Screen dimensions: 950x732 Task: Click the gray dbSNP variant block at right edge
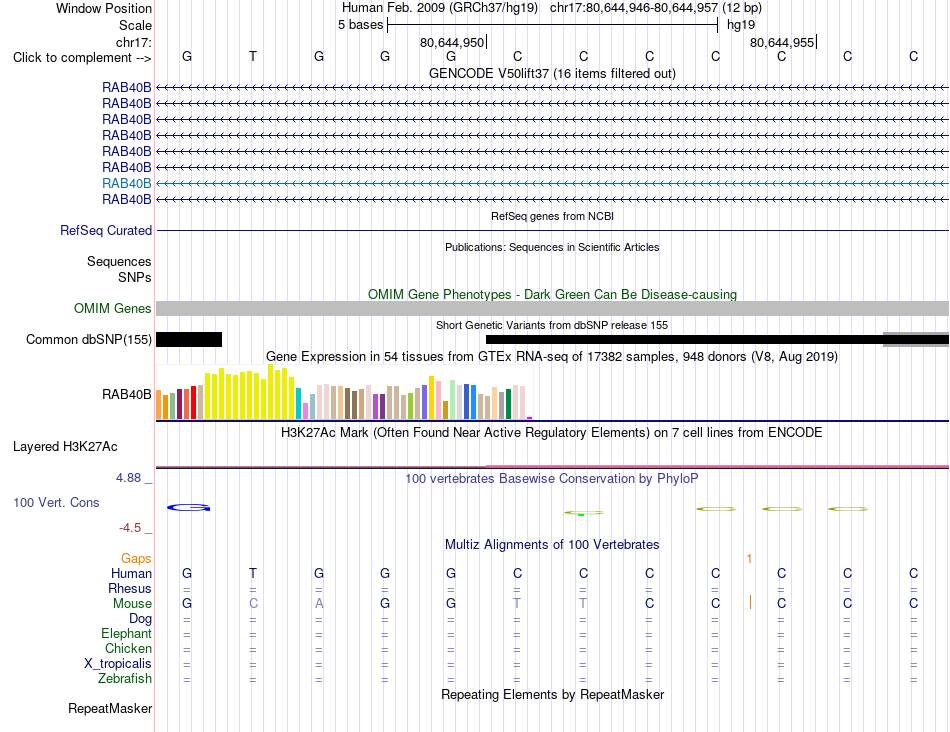pyautogui.click(x=916, y=339)
